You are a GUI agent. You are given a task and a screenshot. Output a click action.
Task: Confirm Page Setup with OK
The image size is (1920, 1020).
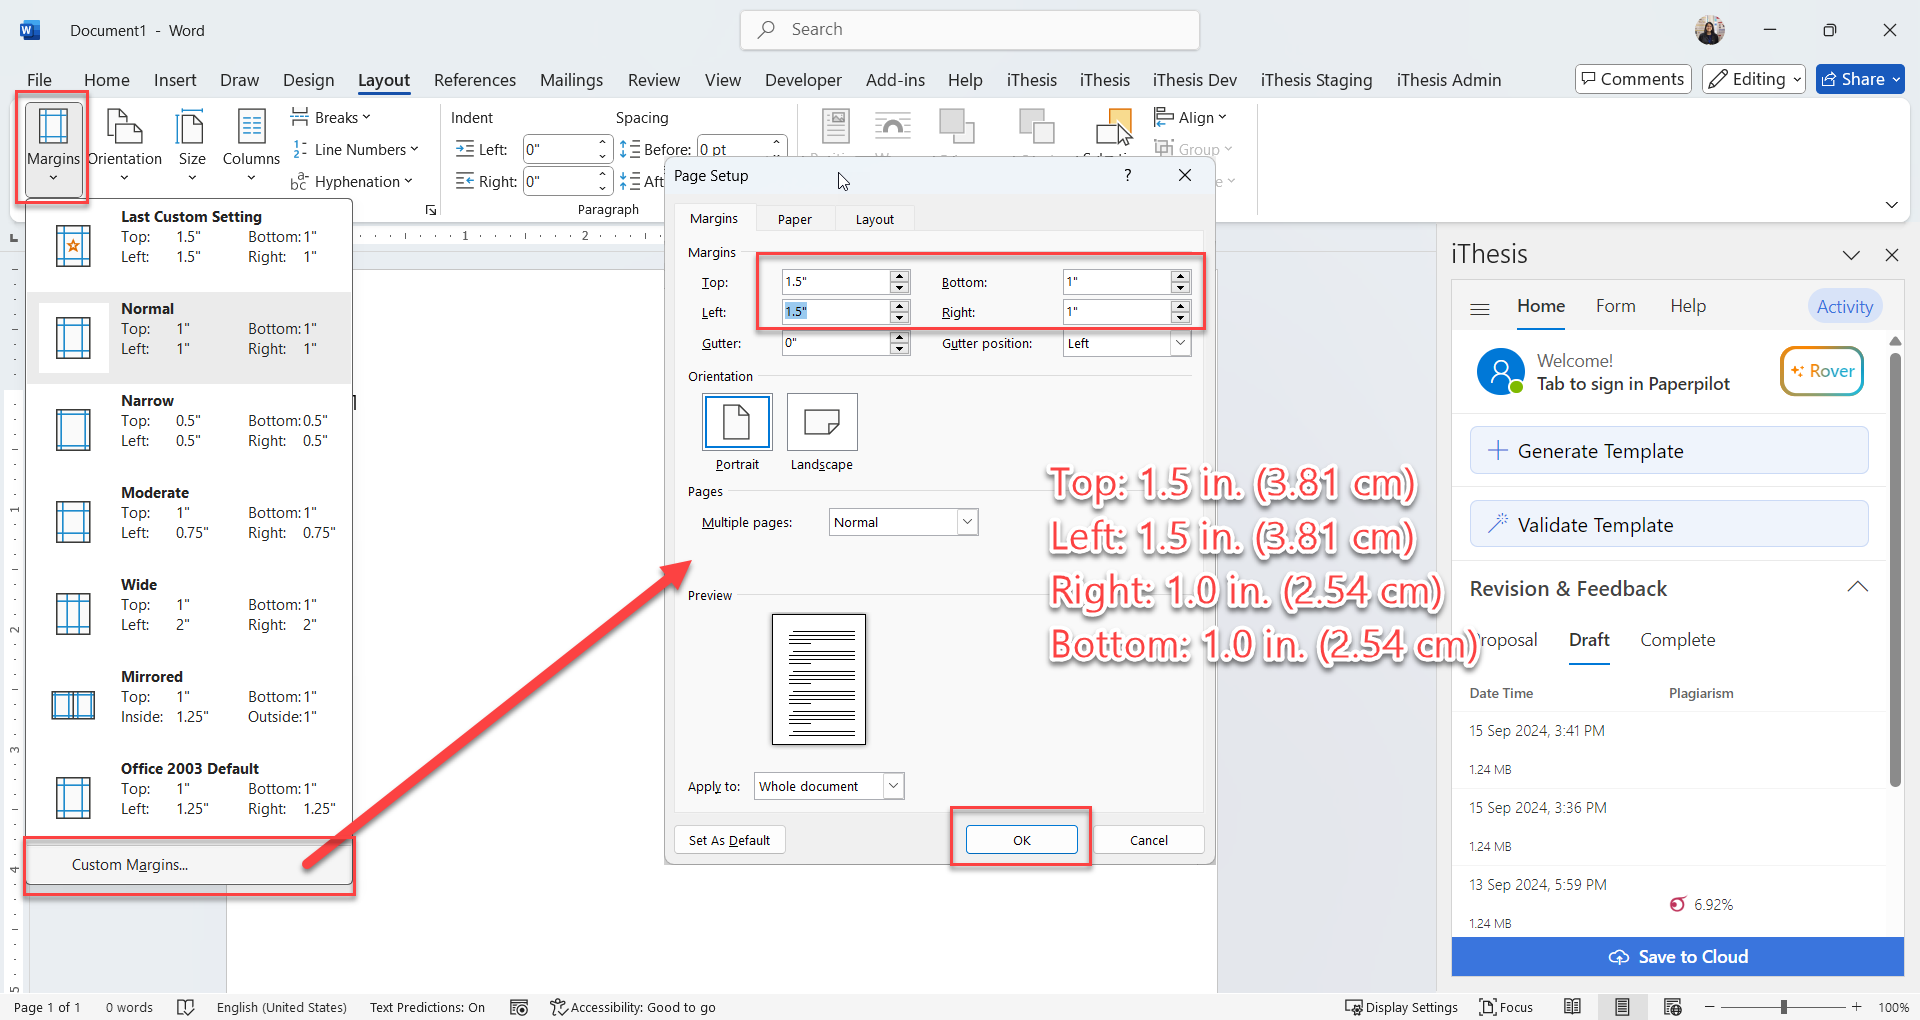tap(1021, 840)
